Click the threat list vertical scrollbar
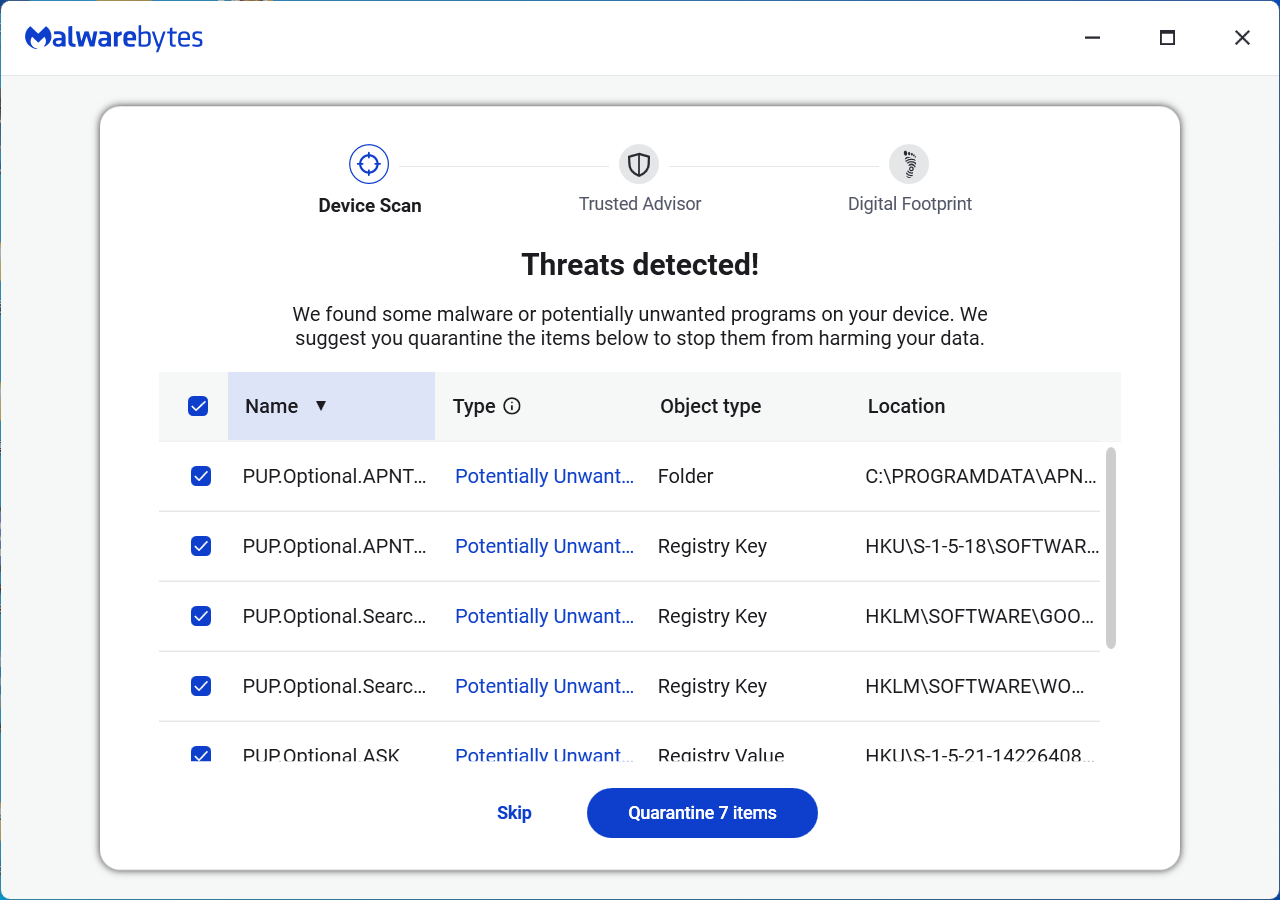Viewport: 1280px width, 900px height. [1111, 547]
